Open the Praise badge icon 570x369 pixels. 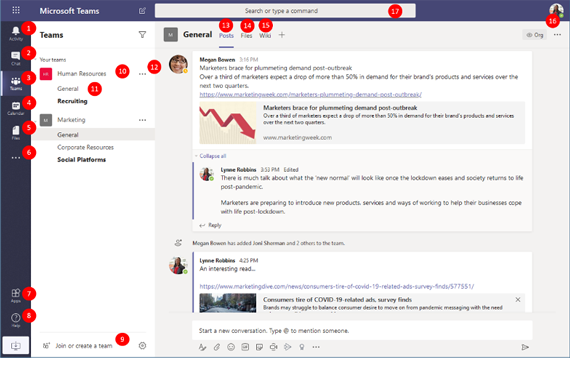(x=302, y=347)
